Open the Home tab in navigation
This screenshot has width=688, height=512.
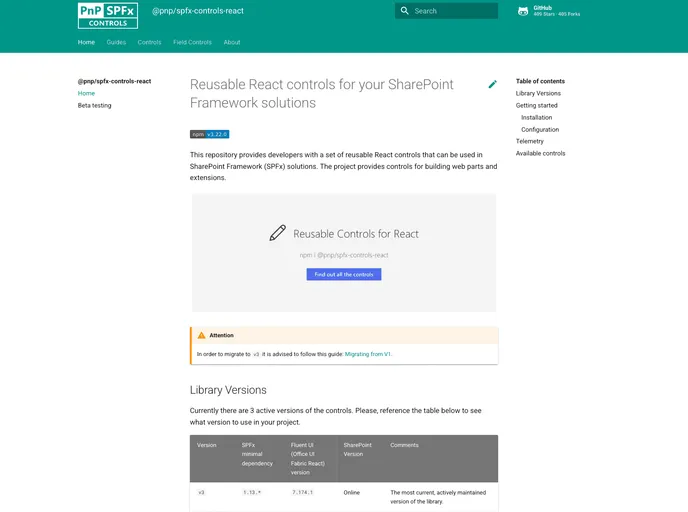[86, 42]
